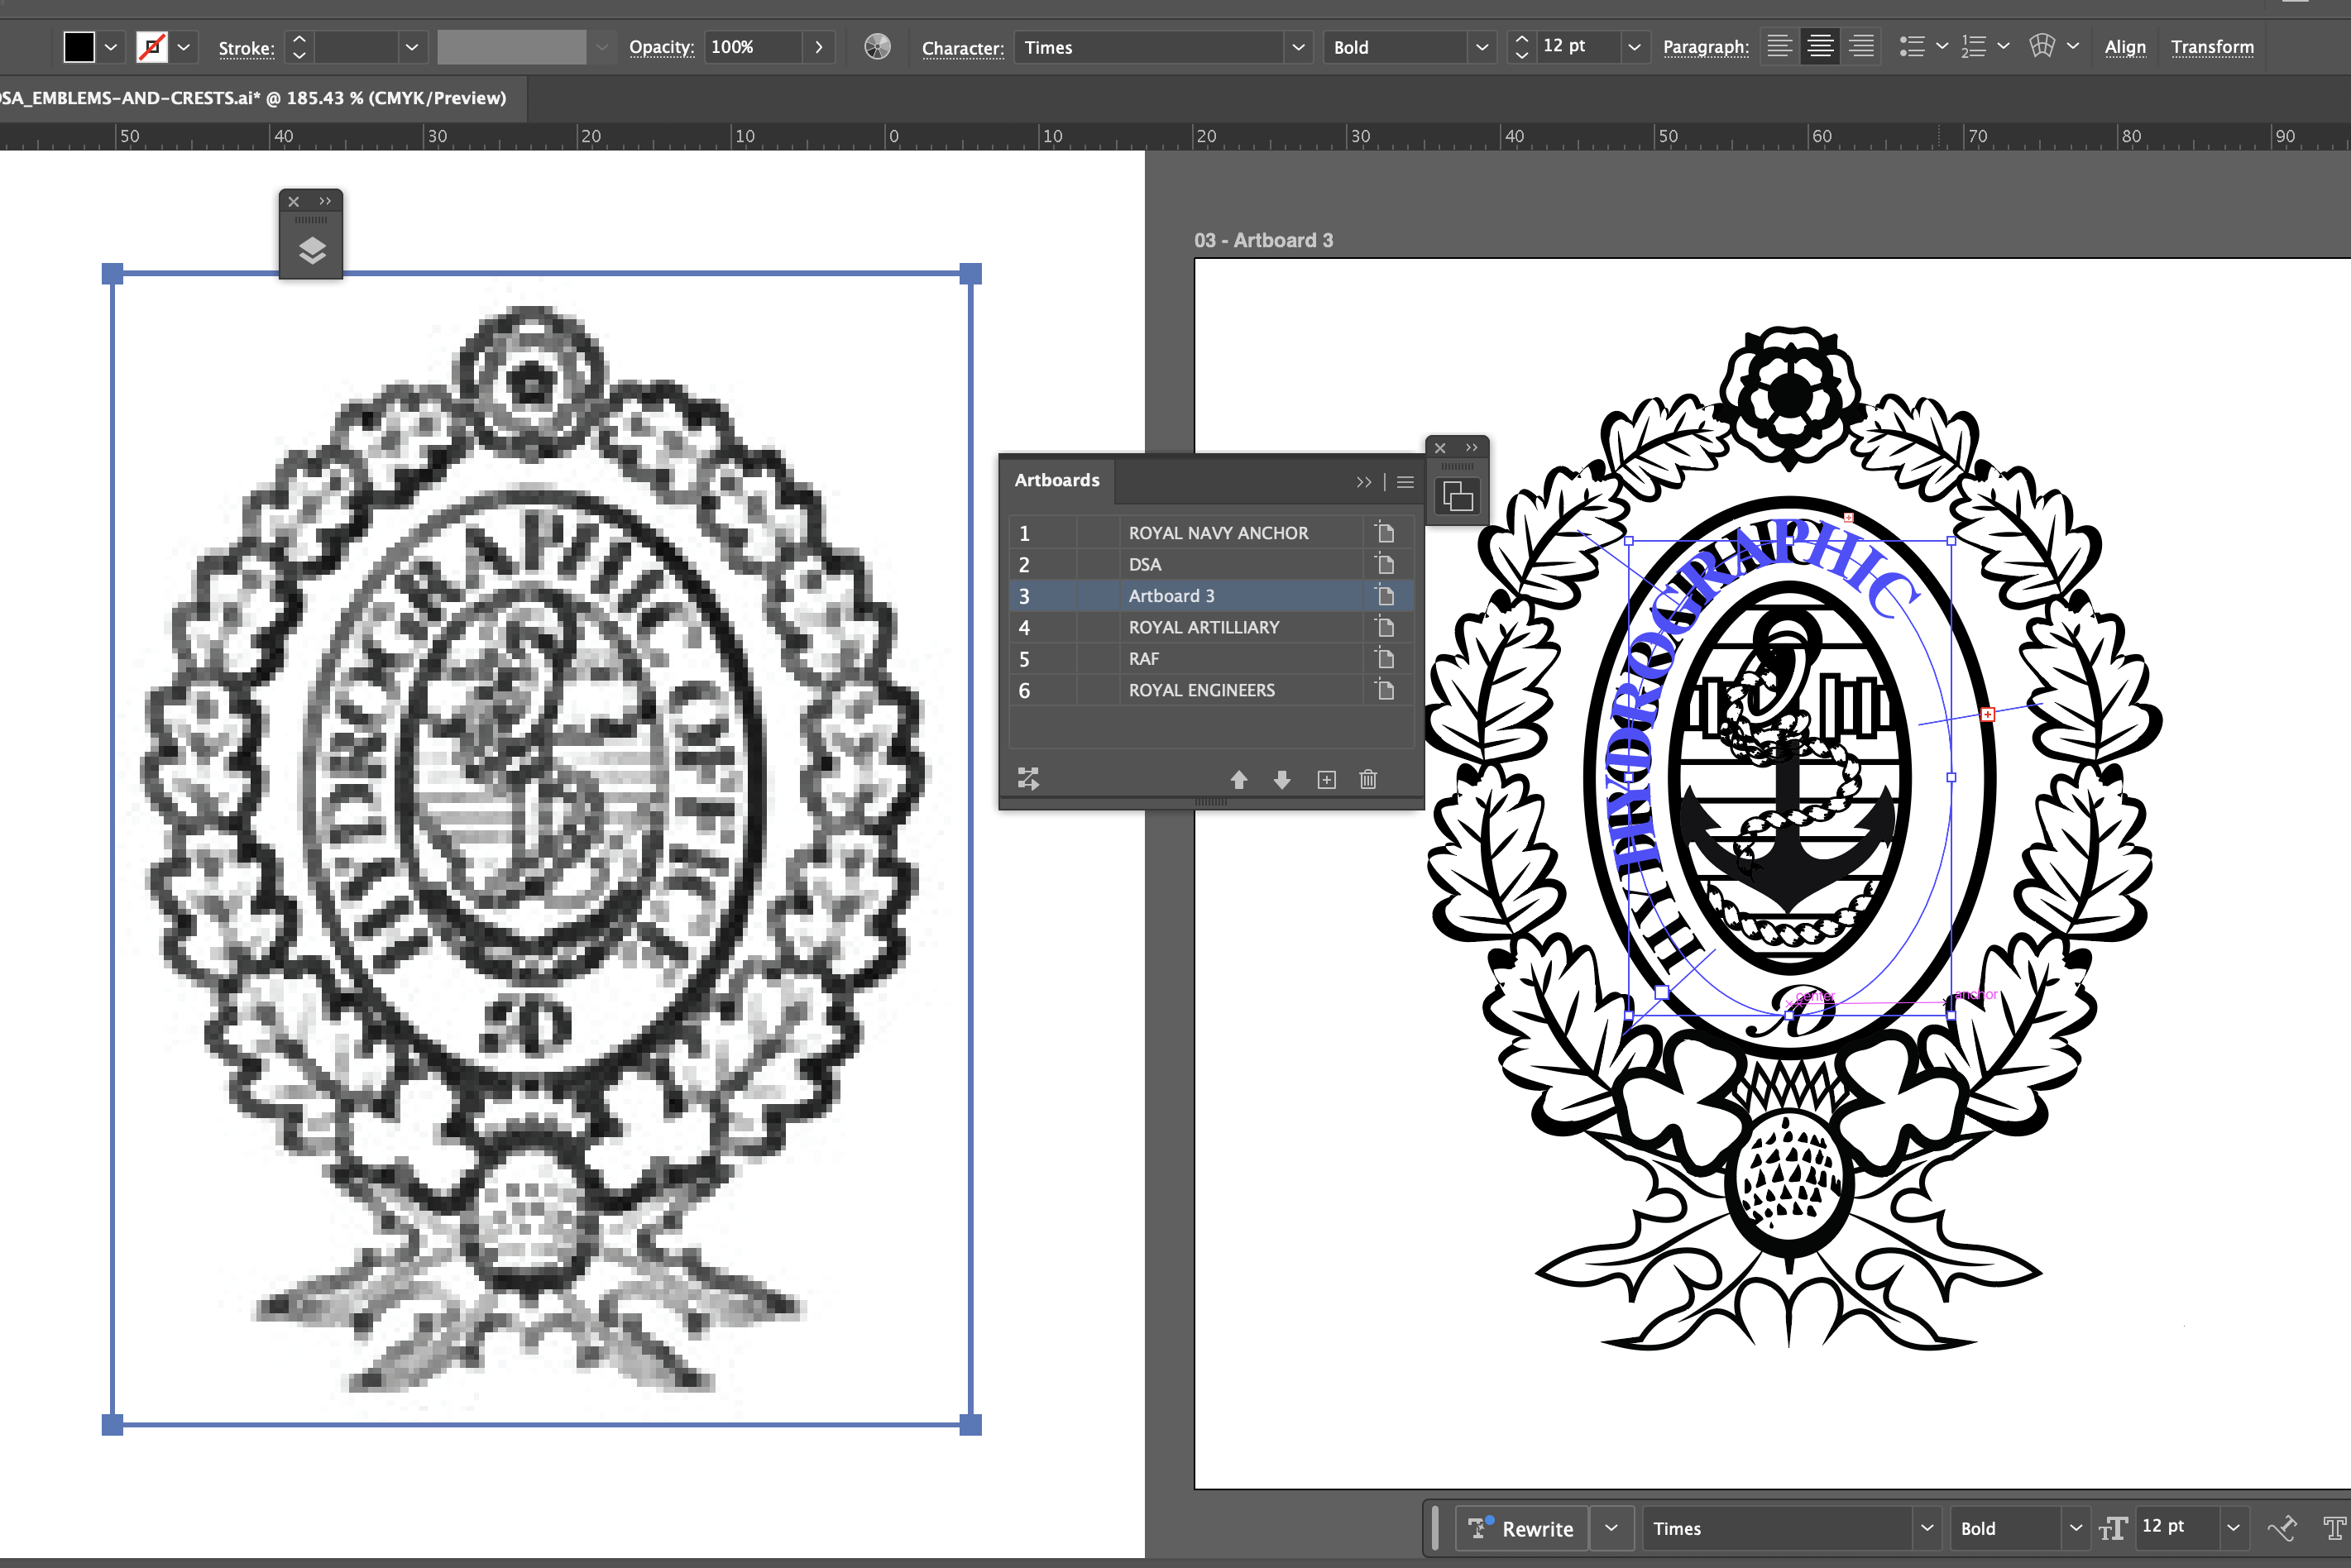2351x1568 pixels.
Task: Expand the opacity slider arrow
Action: point(819,48)
